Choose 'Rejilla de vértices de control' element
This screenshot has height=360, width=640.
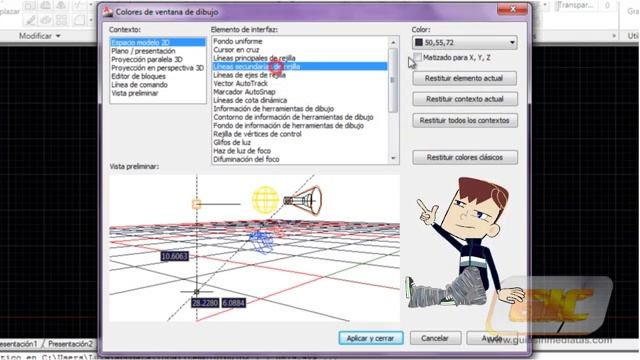[x=257, y=134]
